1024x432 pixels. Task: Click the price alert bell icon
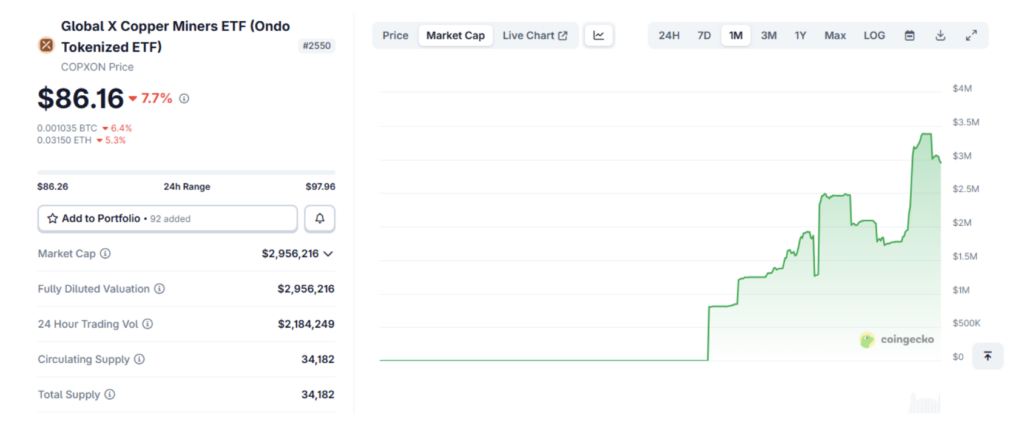click(x=320, y=218)
